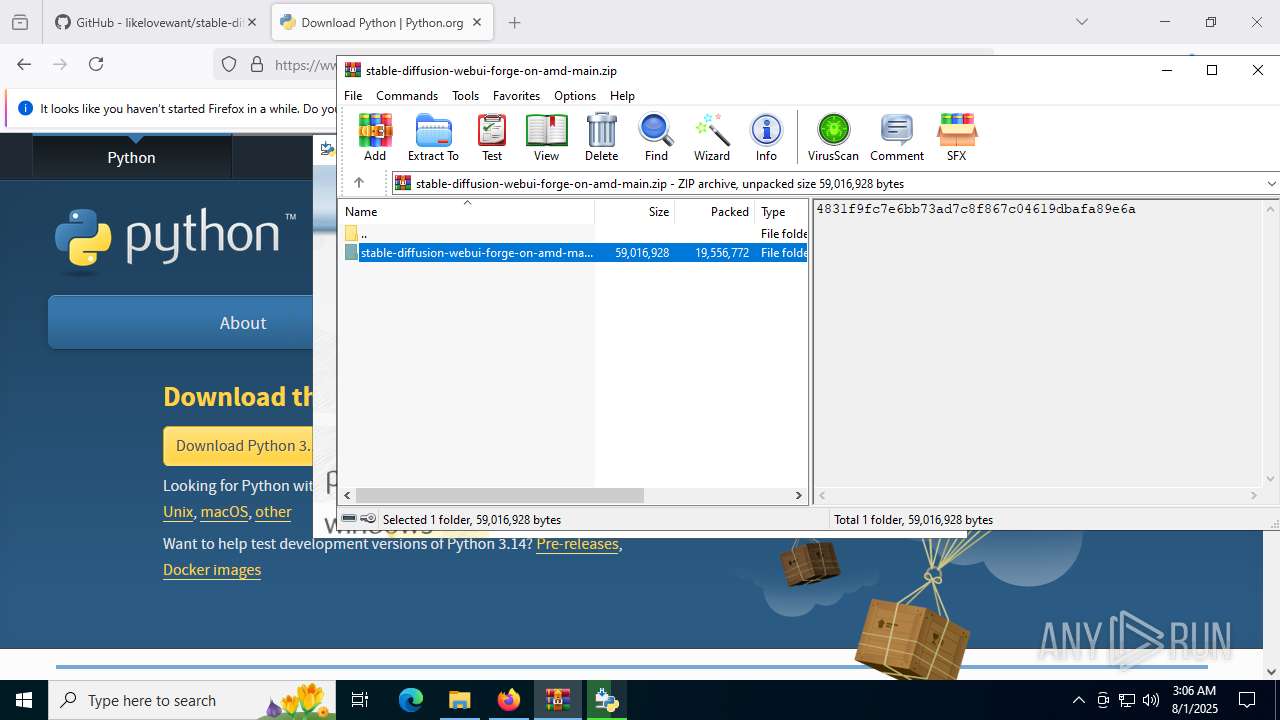
Task: Open the Pre-releases link
Action: click(x=577, y=544)
